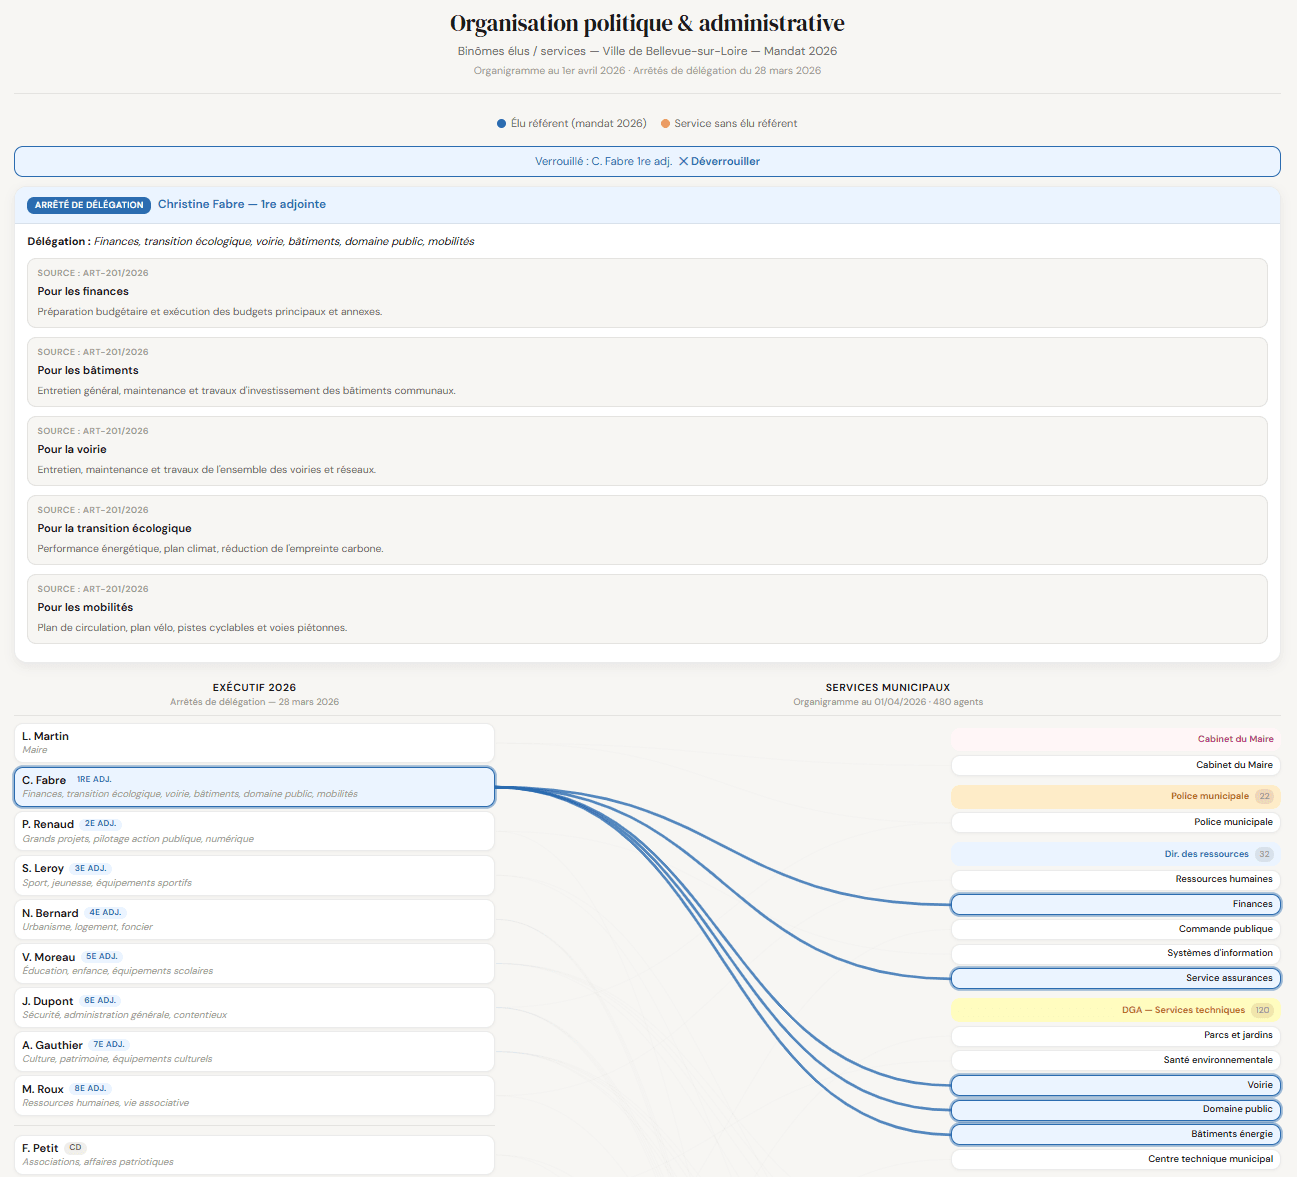The height and width of the screenshot is (1177, 1297).
Task: Click Christine Fabre — 1re adjointe title
Action: (x=242, y=204)
